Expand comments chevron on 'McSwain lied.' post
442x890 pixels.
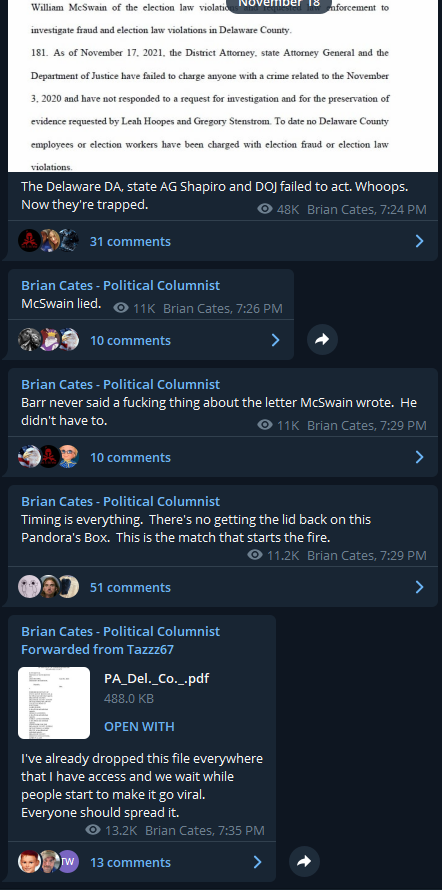(x=275, y=340)
